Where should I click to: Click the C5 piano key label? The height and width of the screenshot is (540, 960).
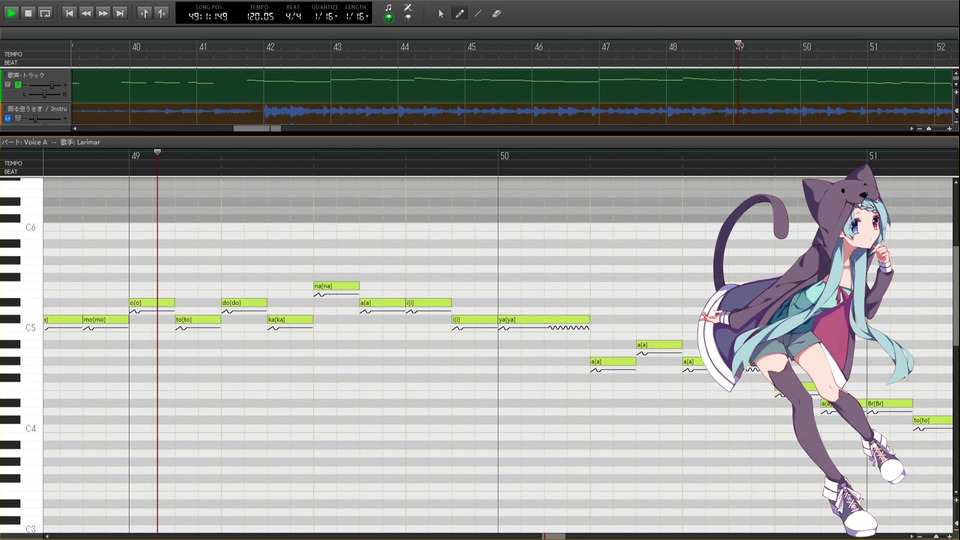(x=31, y=328)
